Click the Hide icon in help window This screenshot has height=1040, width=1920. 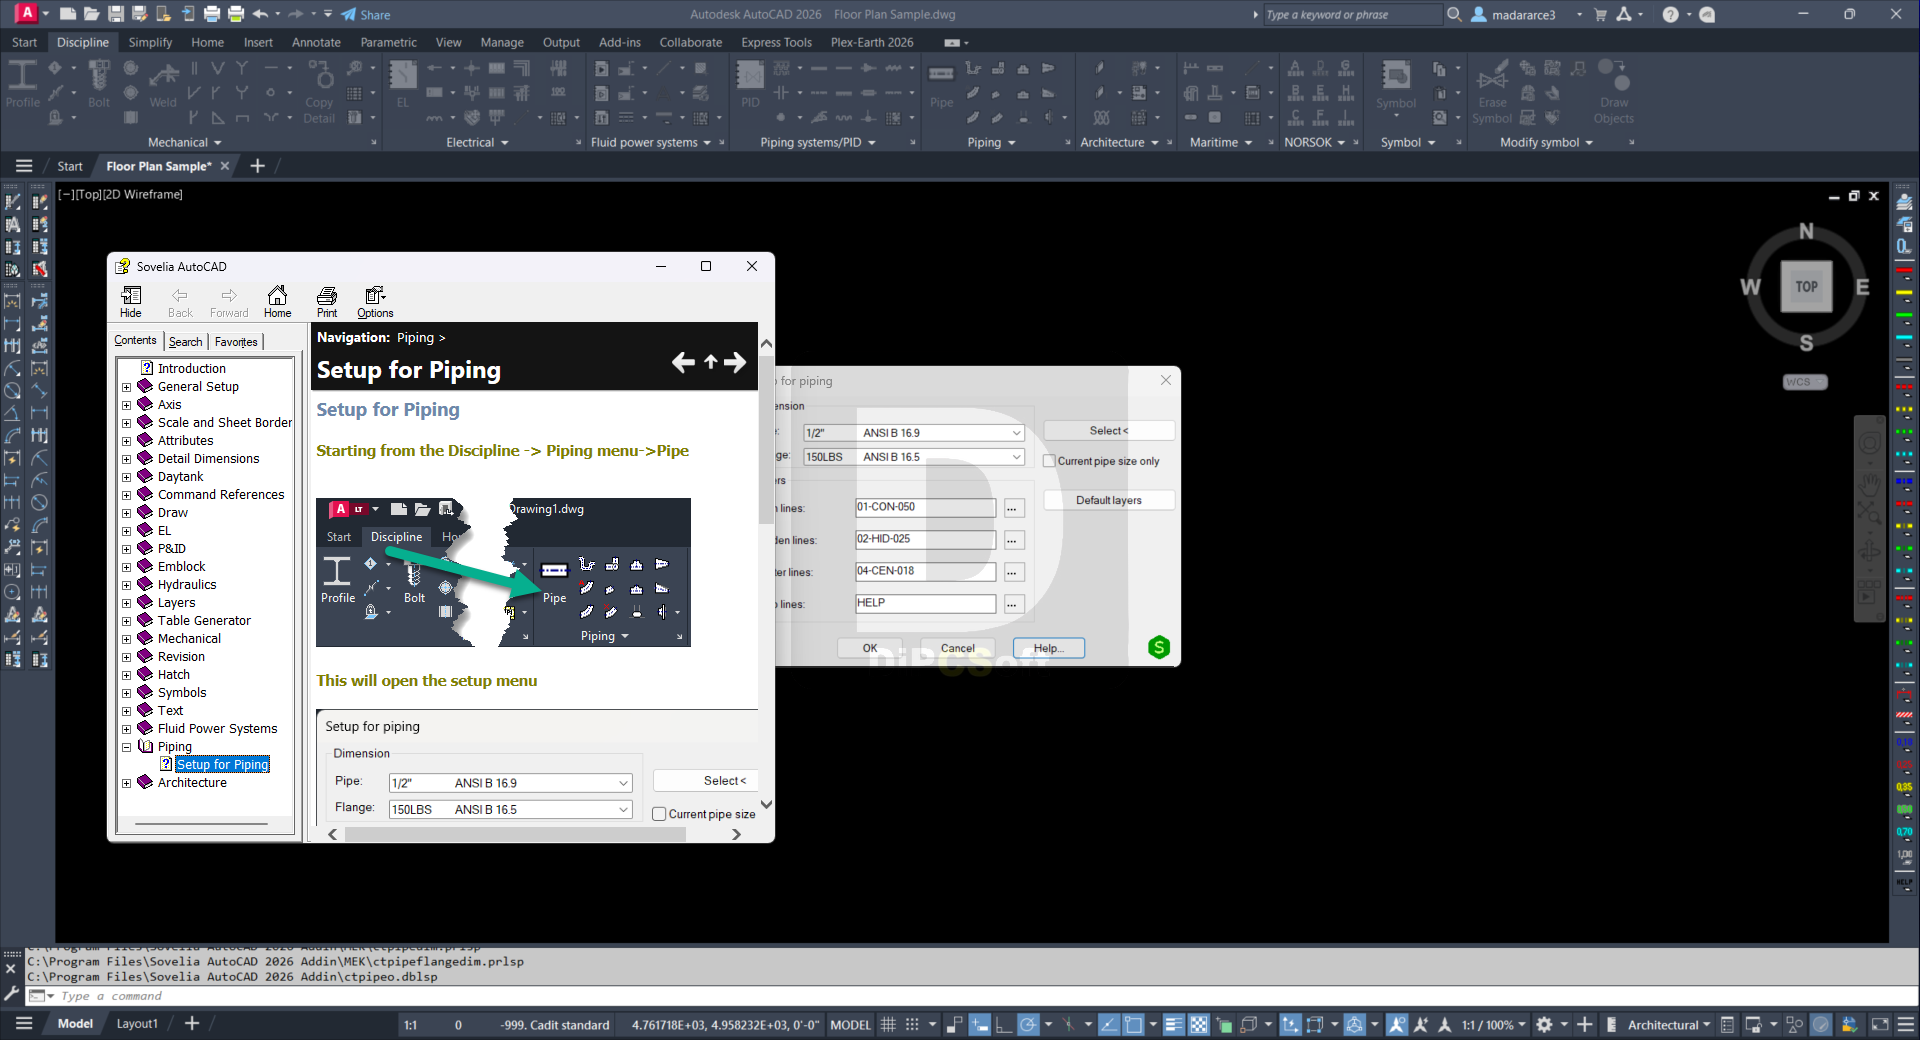tap(131, 301)
